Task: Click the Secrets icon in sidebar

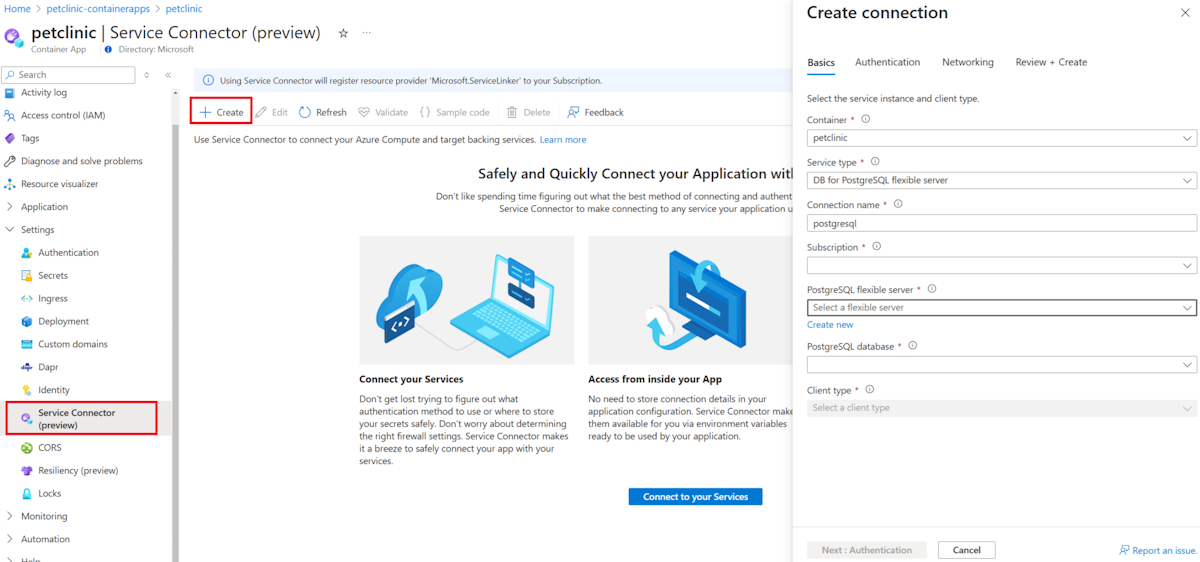Action: [27, 276]
